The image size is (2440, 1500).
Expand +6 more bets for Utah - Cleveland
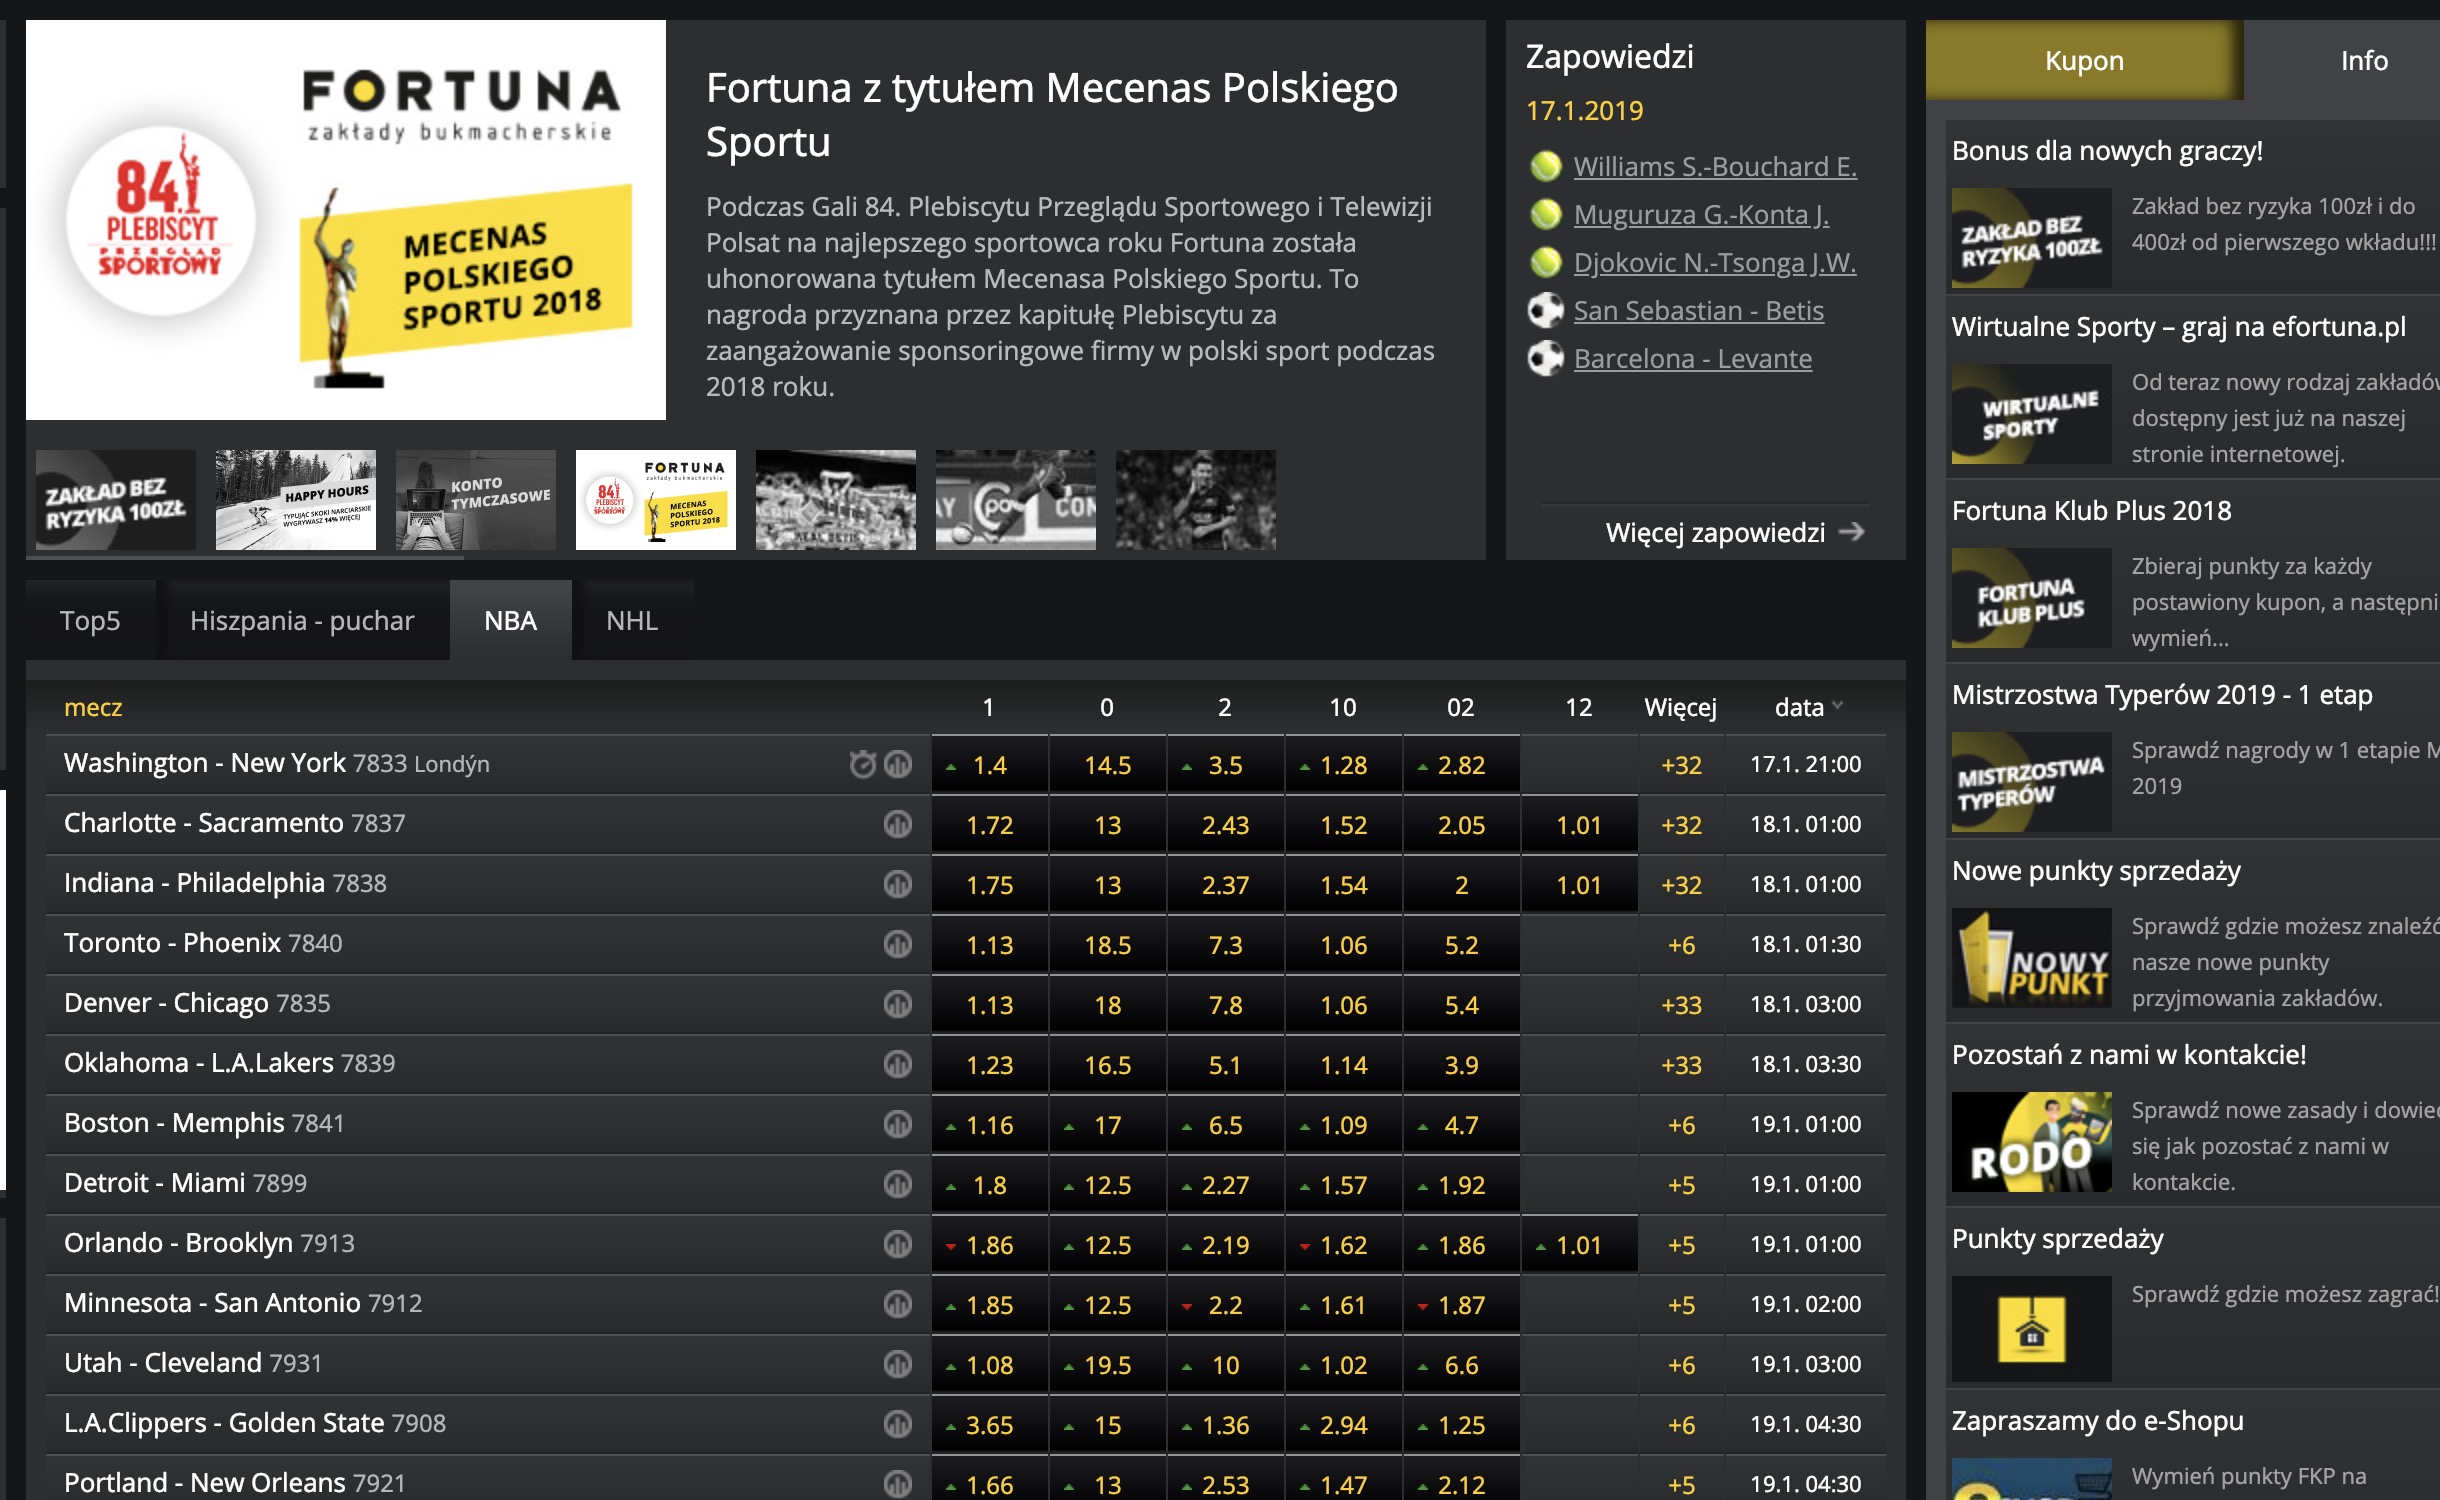[1681, 1365]
